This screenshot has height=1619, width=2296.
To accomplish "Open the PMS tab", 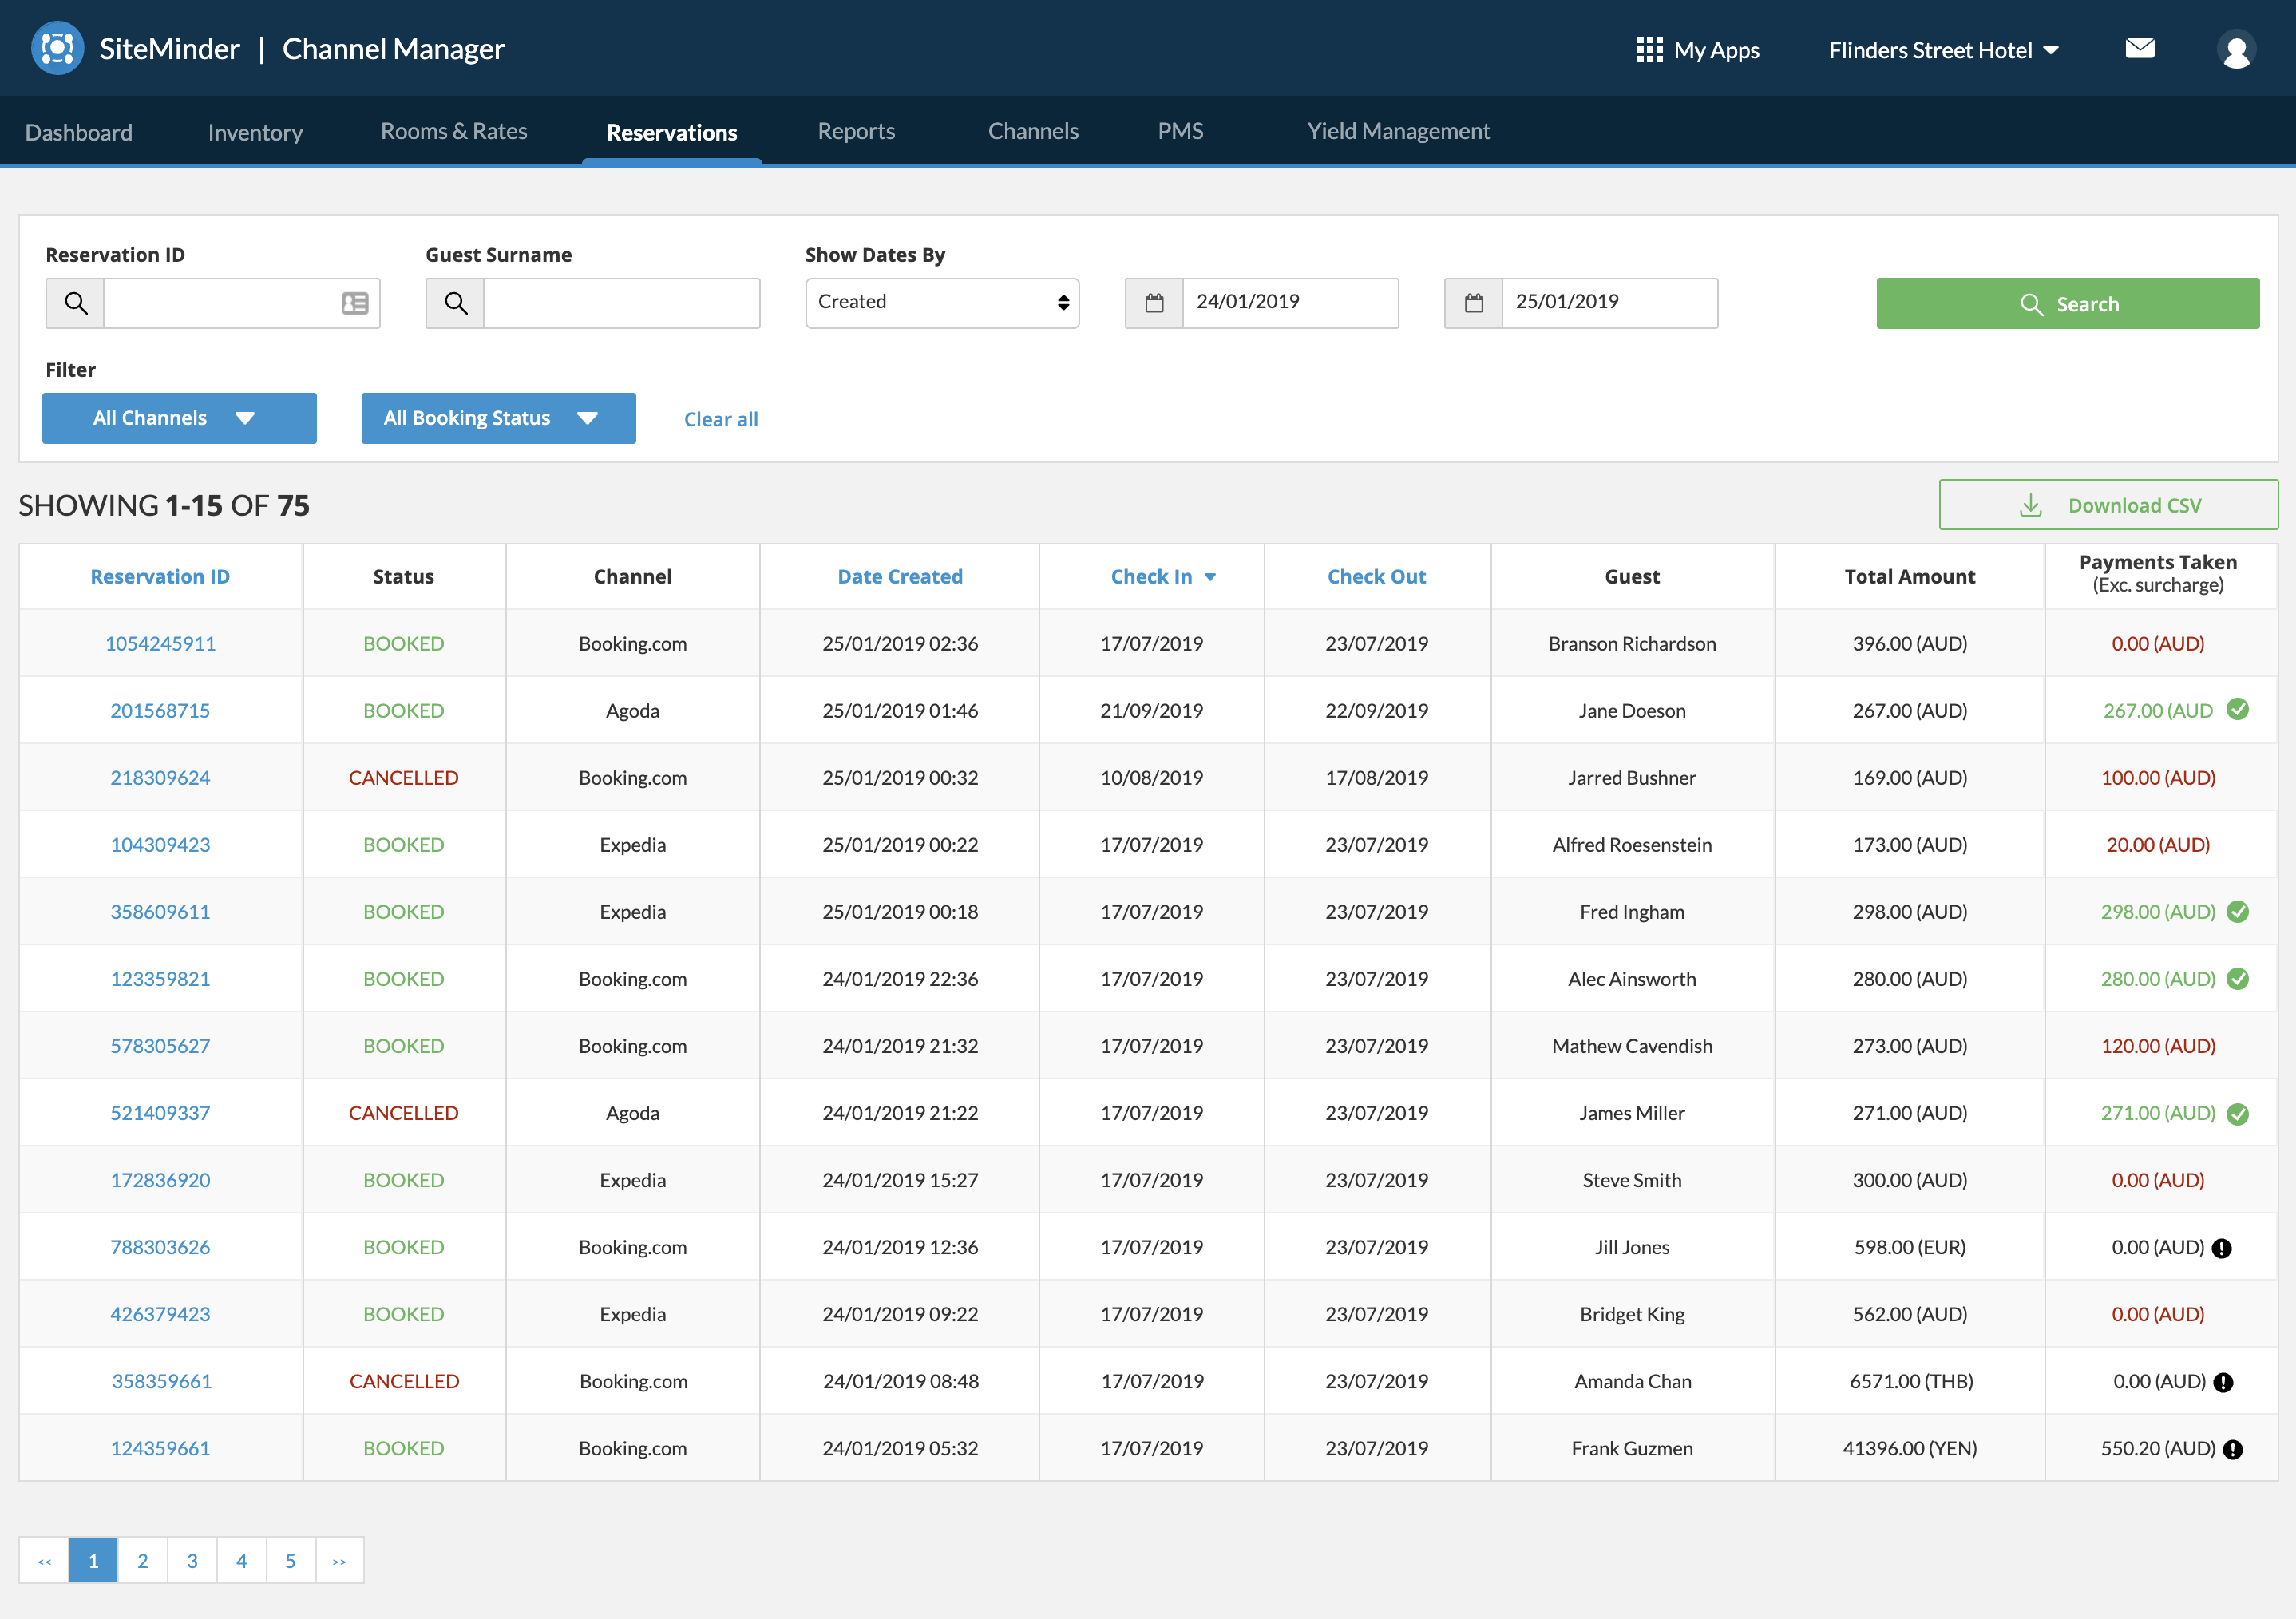I will (x=1180, y=131).
